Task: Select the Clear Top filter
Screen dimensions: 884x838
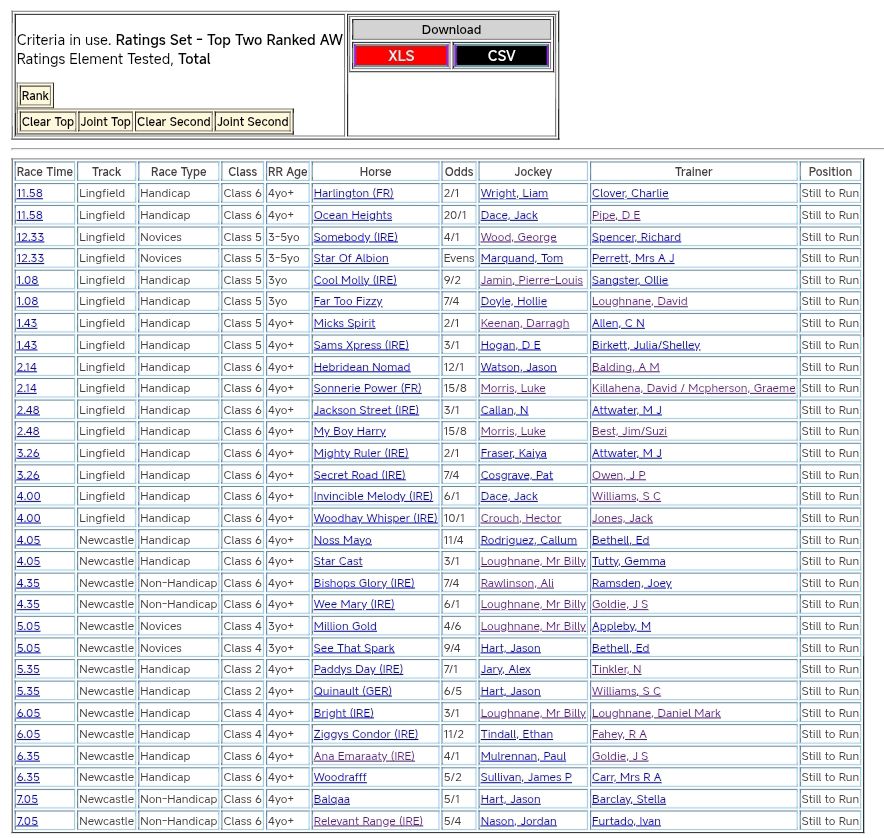Action: click(x=48, y=122)
